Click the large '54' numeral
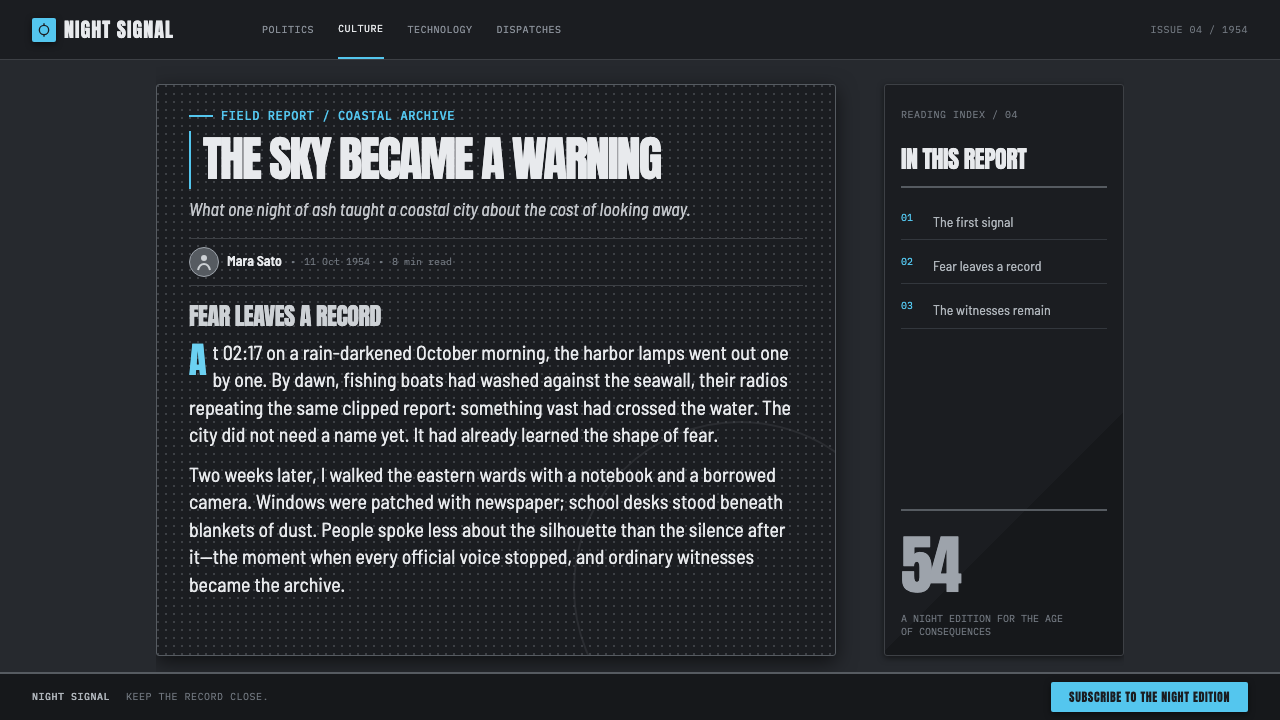Viewport: 1280px width, 720px height. [x=931, y=565]
